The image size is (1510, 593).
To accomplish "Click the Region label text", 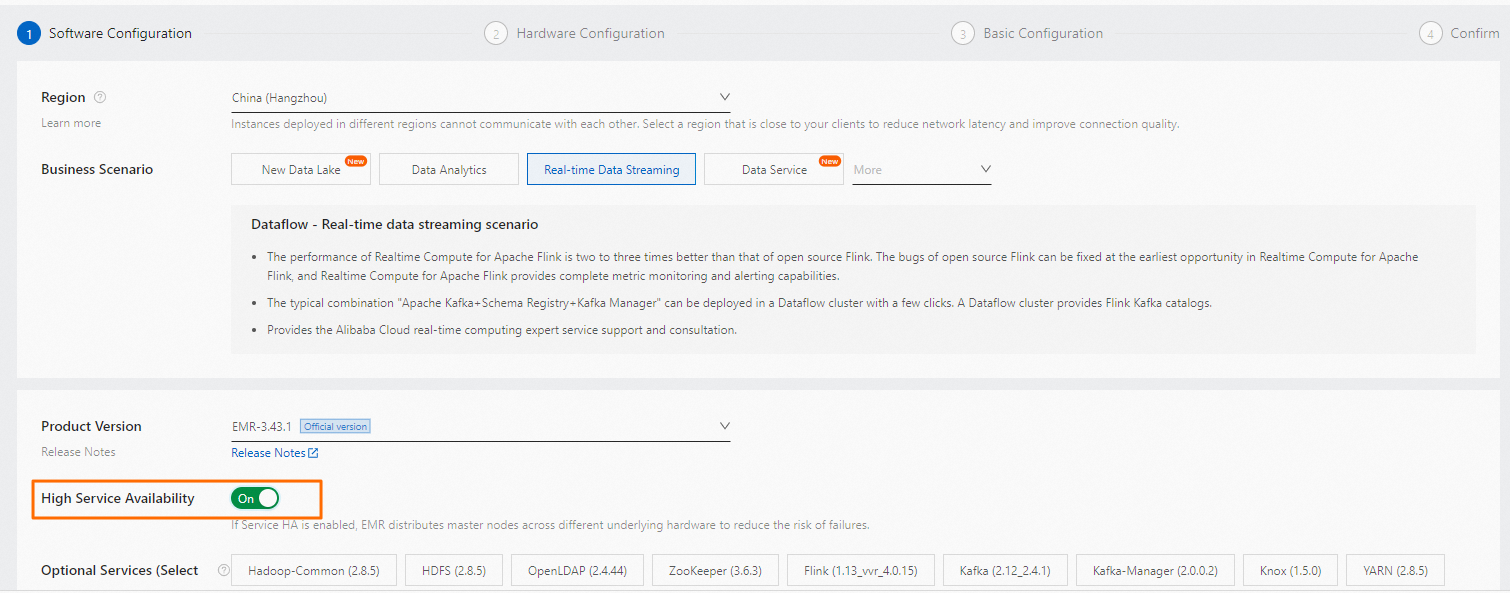I will pos(63,98).
